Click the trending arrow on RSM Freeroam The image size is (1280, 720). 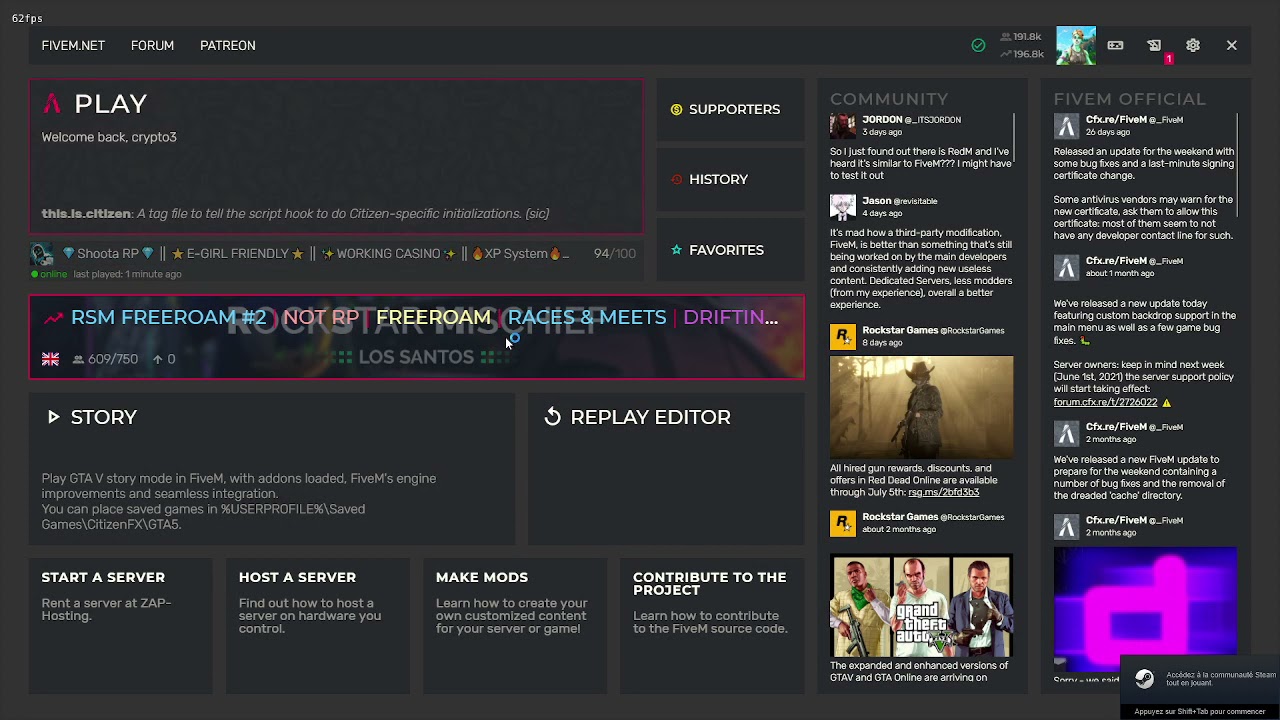(53, 318)
